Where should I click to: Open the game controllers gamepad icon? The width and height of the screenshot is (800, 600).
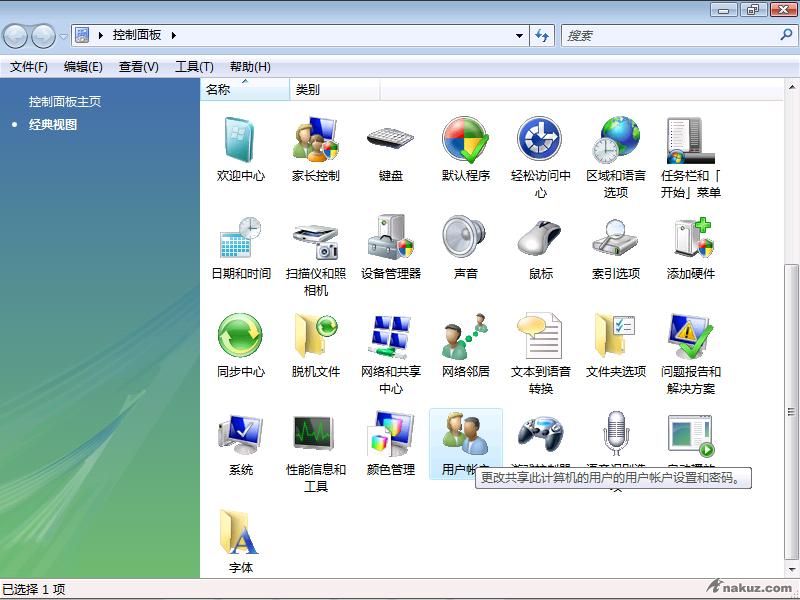[540, 434]
